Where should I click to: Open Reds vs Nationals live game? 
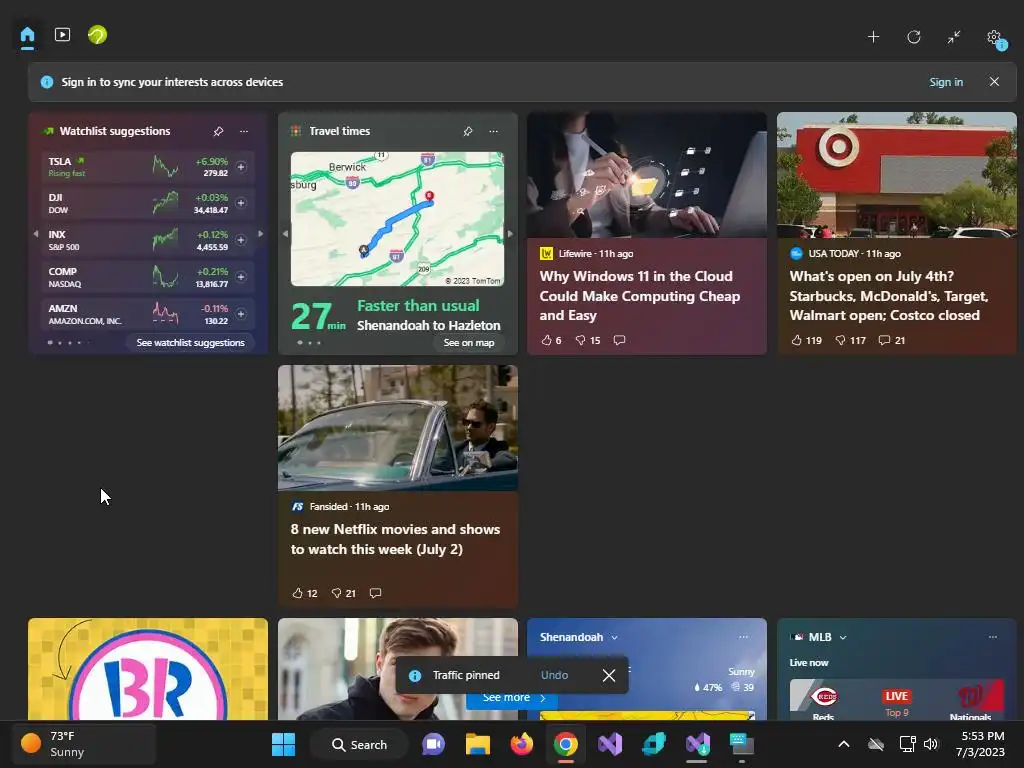[897, 700]
